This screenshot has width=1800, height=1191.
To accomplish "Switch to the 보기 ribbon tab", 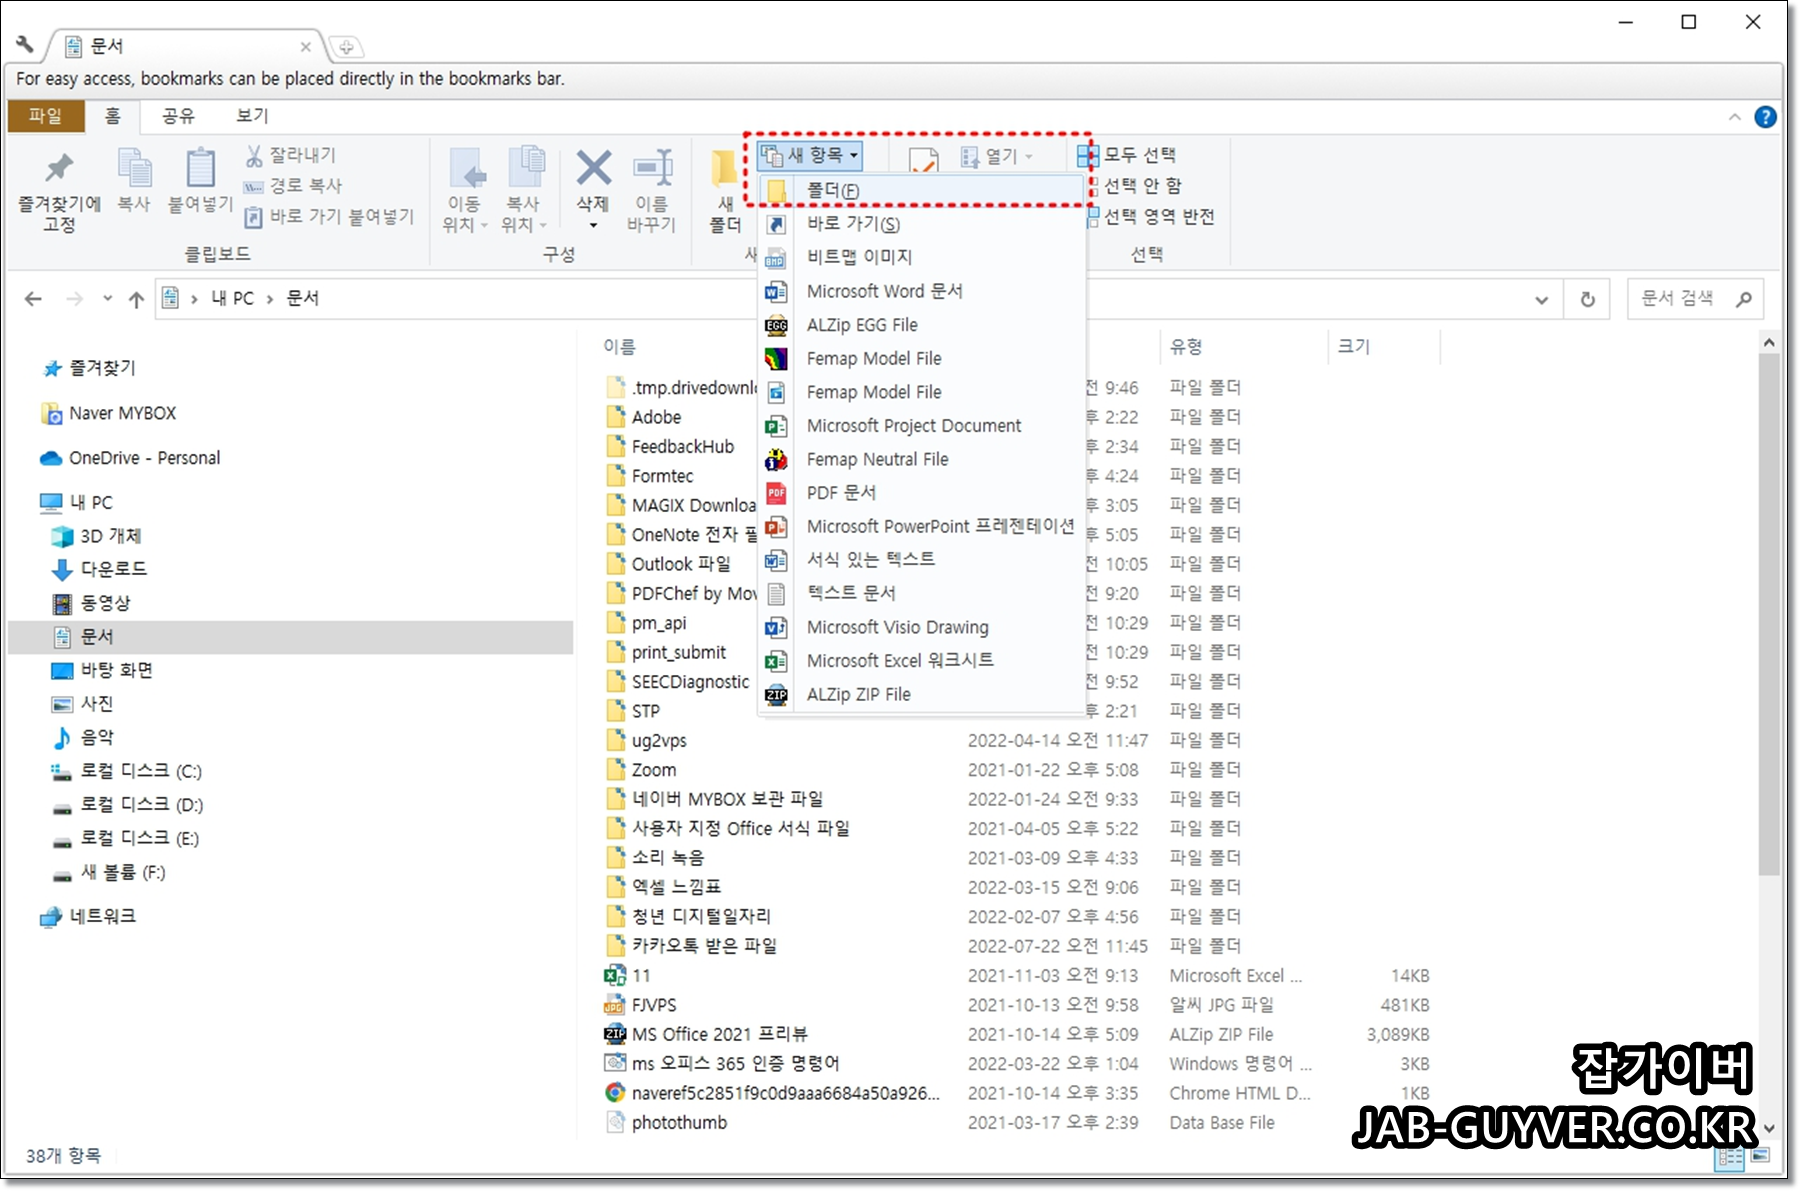I will click(252, 116).
